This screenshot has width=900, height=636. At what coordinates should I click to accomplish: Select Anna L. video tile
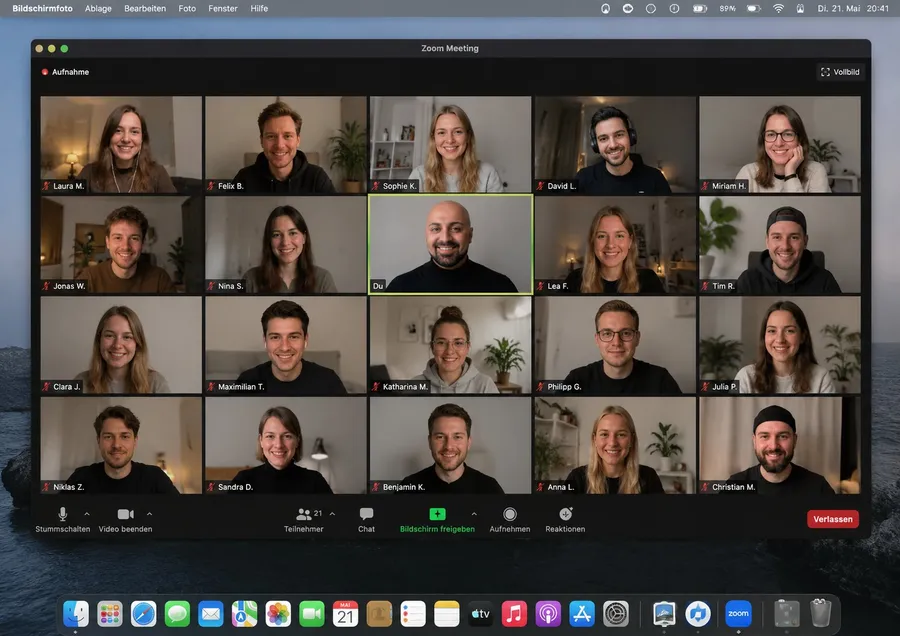point(615,445)
